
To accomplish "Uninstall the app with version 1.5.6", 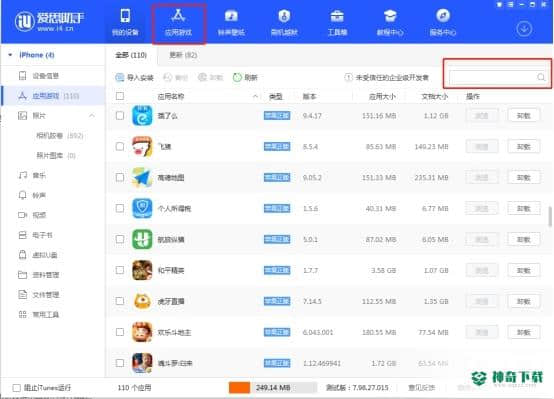I will [524, 208].
